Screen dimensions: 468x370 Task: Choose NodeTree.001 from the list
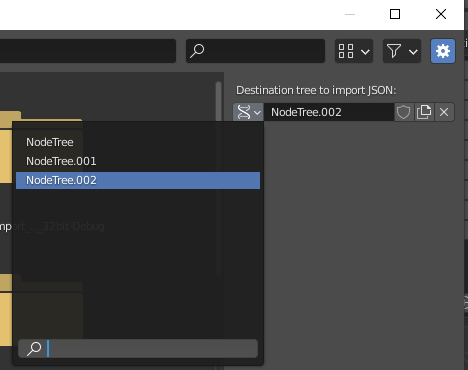click(x=138, y=161)
